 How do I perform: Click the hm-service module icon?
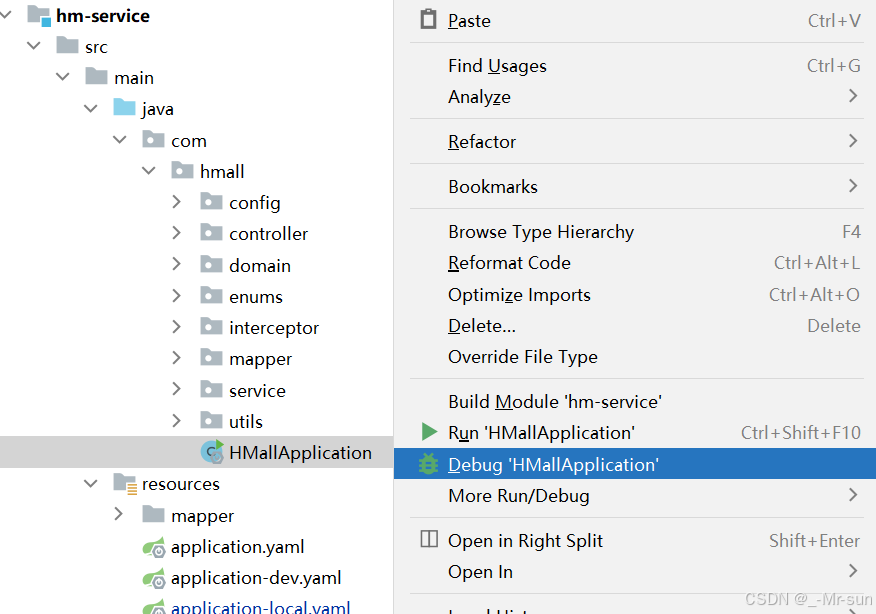38,16
